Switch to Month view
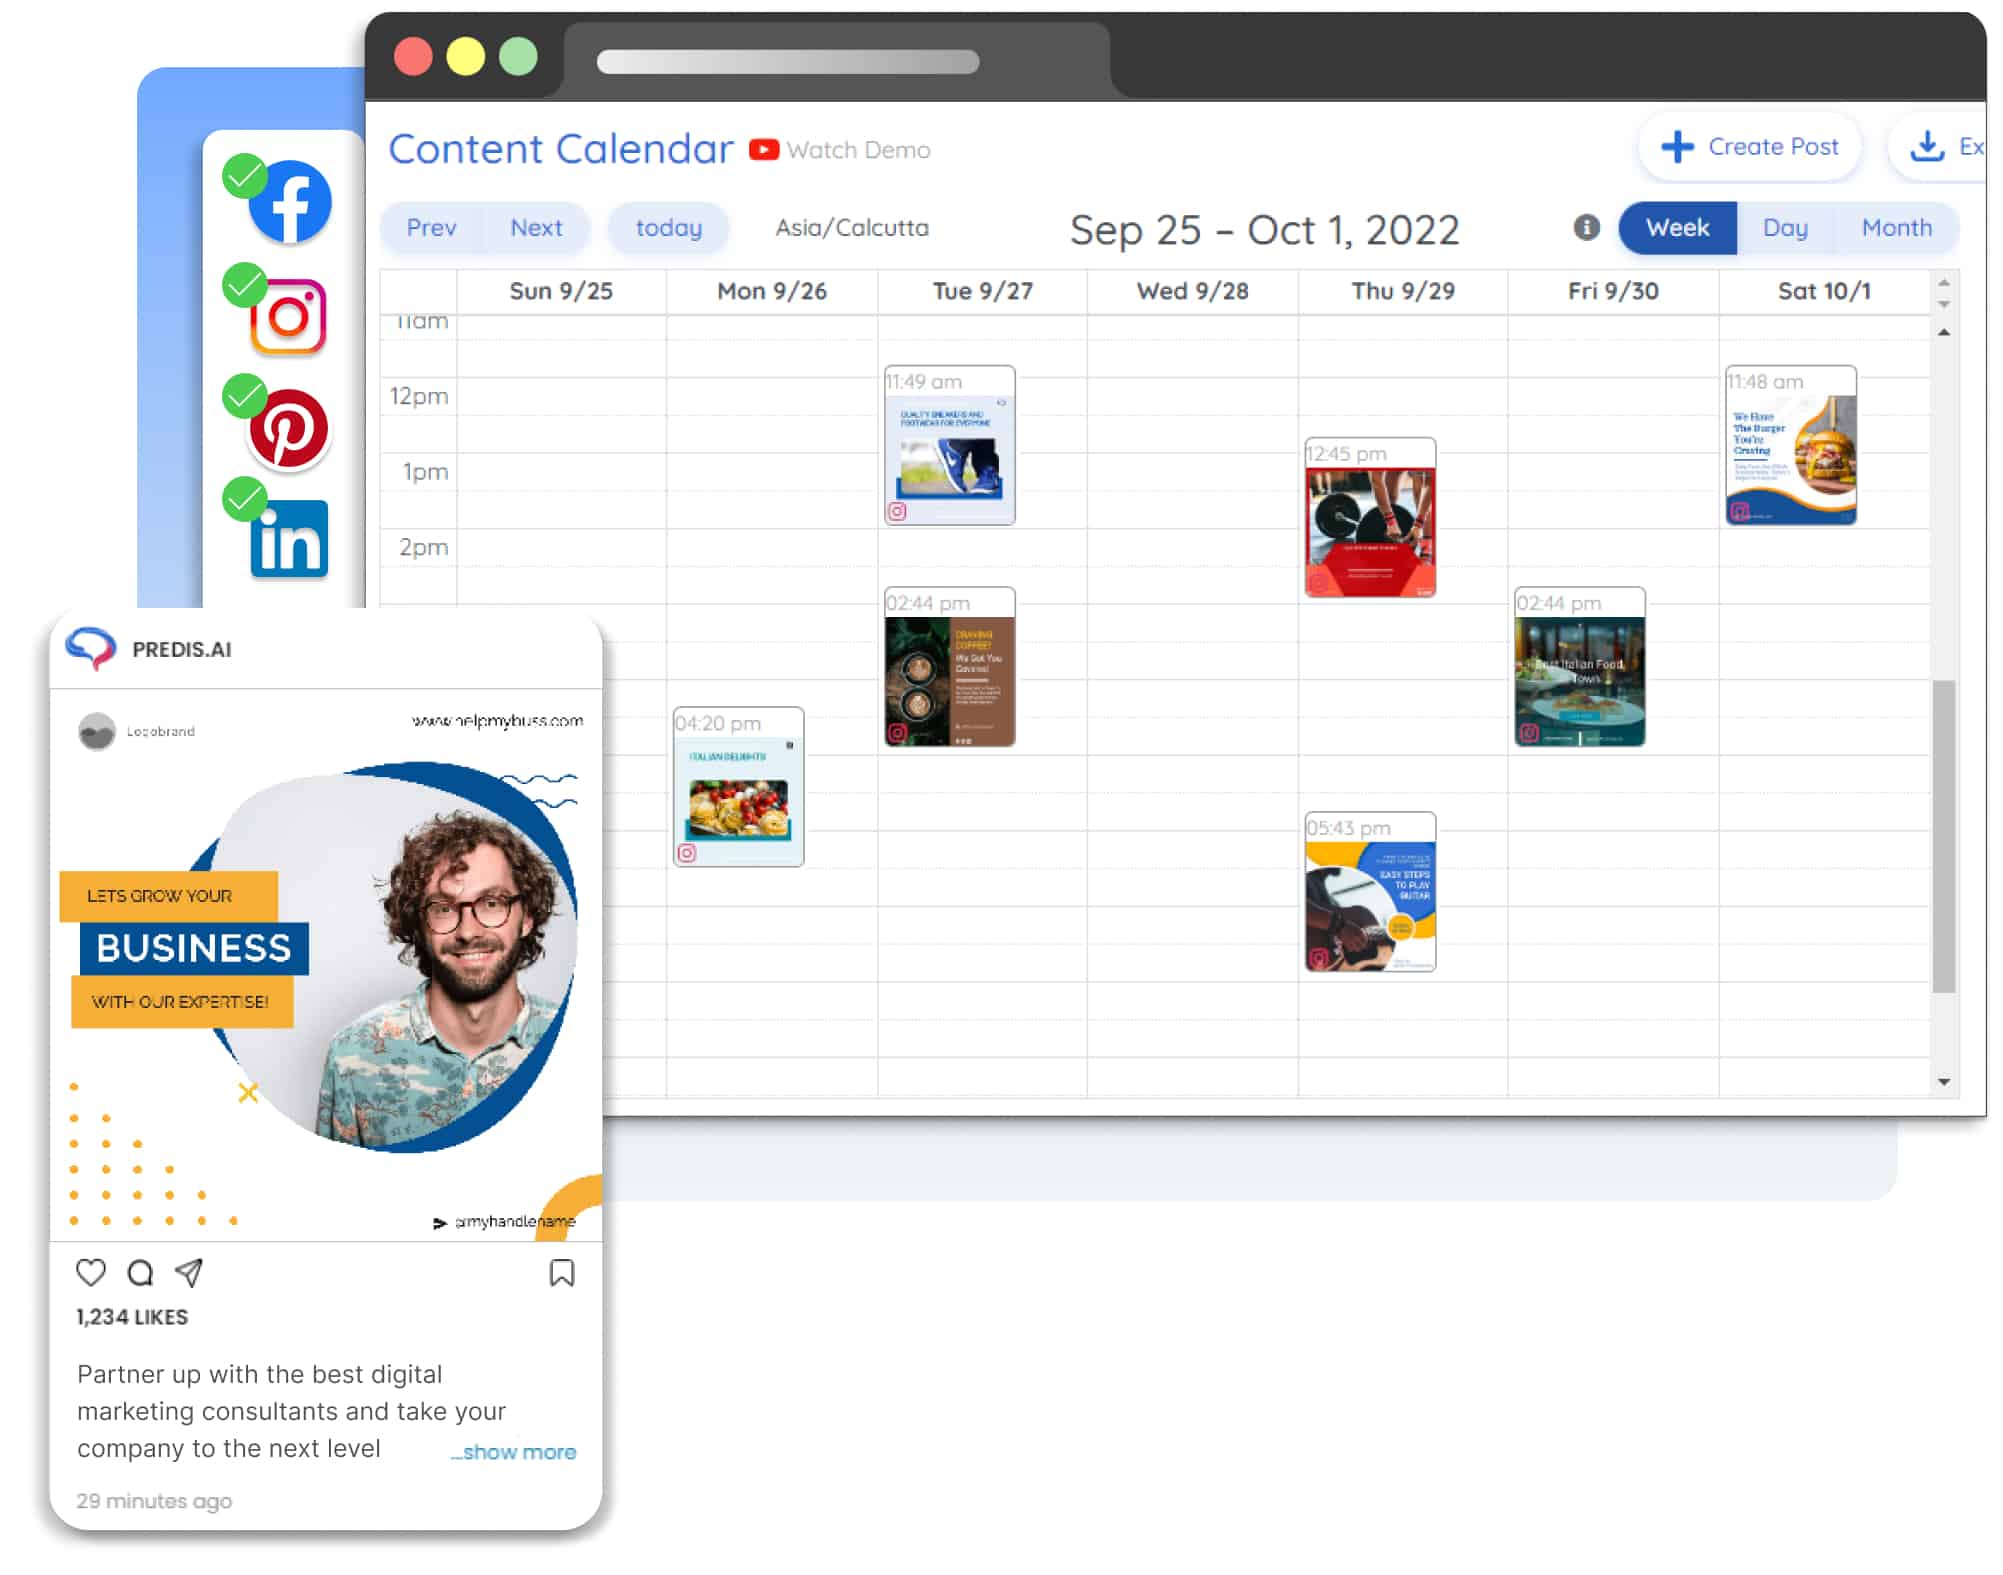This screenshot has height=1575, width=2003. pos(1896,226)
